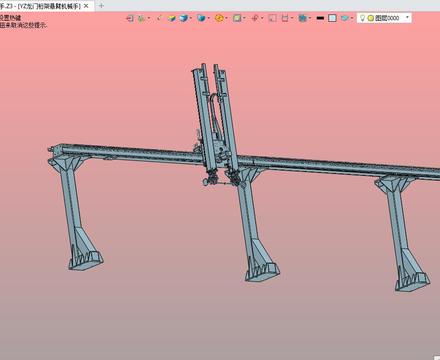Click the red crosshair axis icon
The image size is (440, 360).
point(255,18)
